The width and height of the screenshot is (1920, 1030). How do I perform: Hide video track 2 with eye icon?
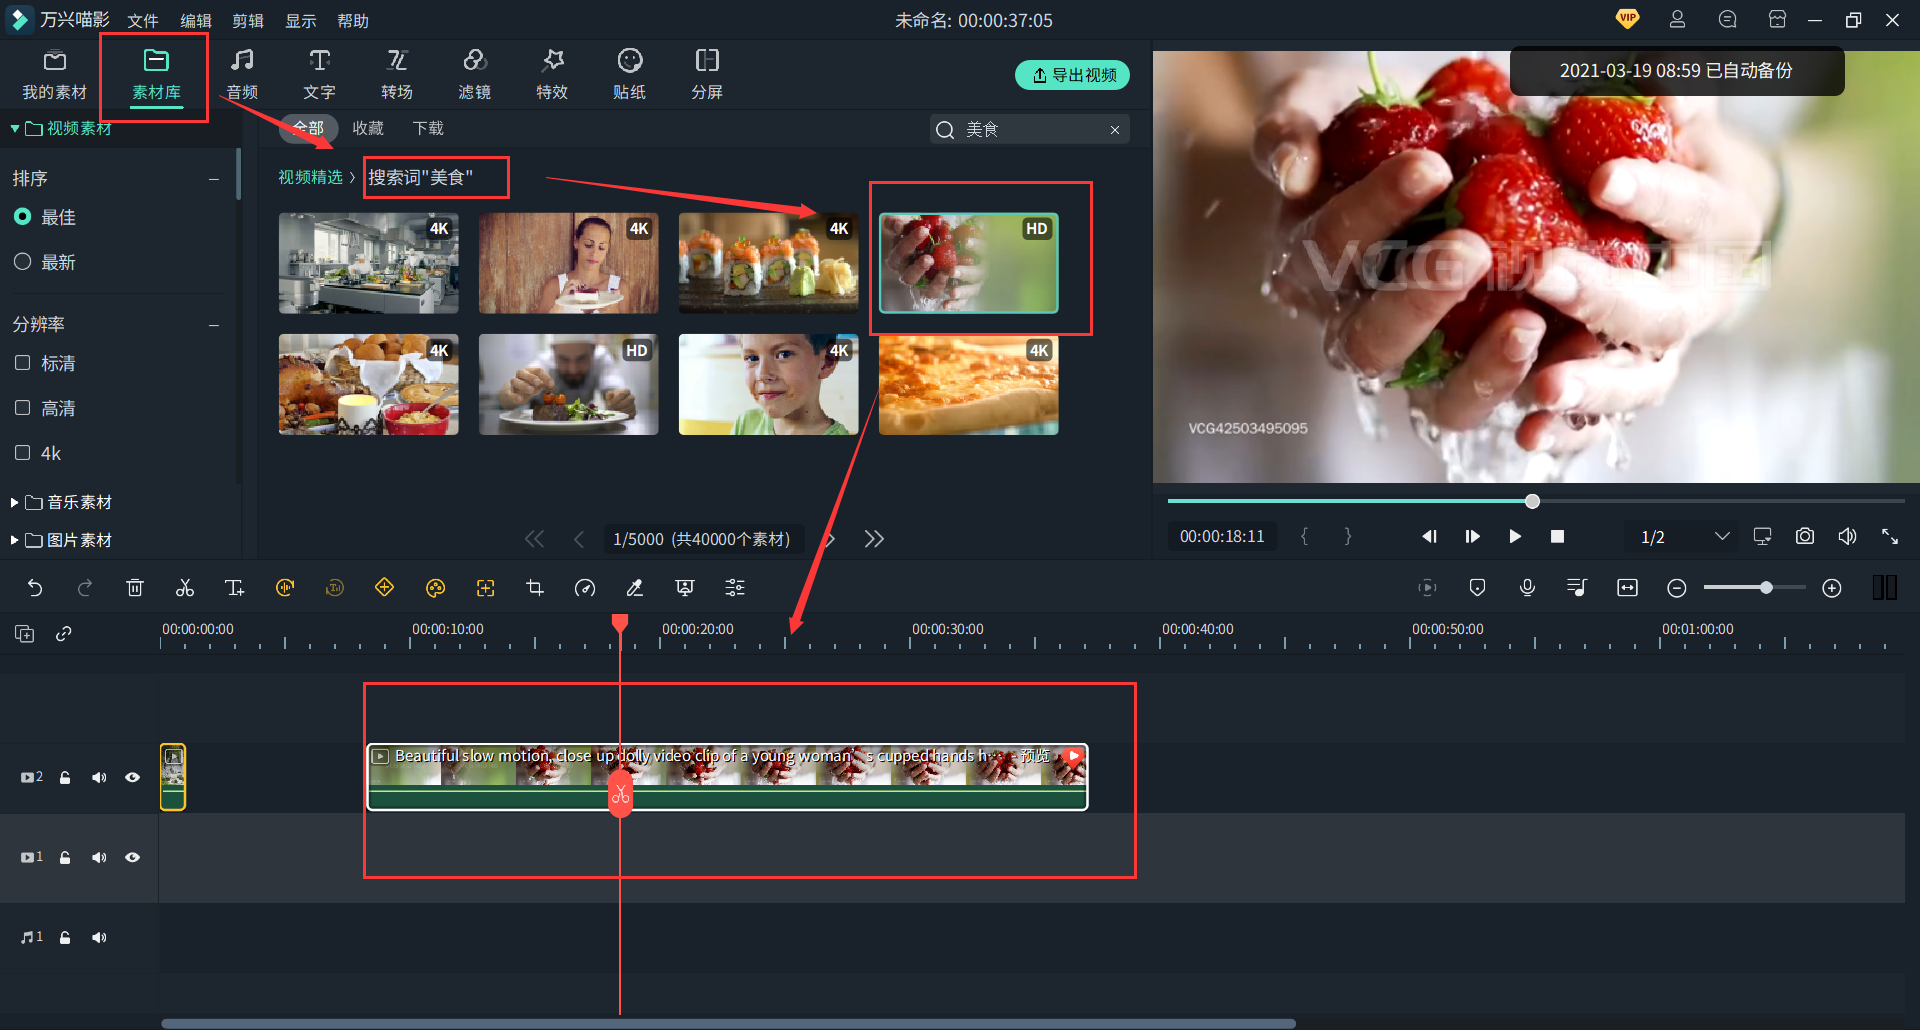pyautogui.click(x=132, y=777)
